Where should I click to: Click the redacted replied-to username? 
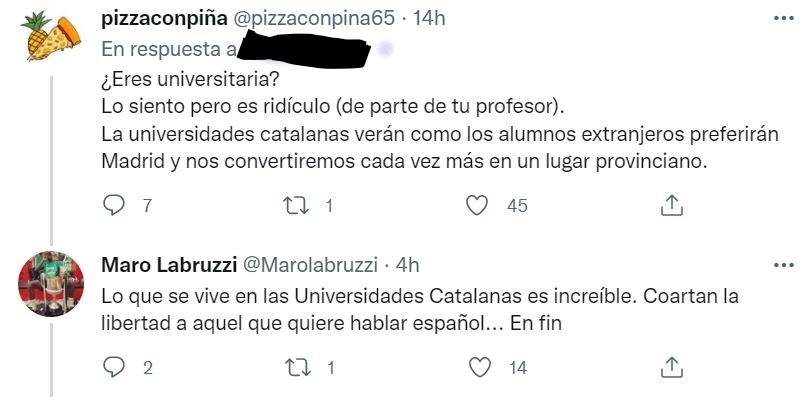tap(310, 48)
